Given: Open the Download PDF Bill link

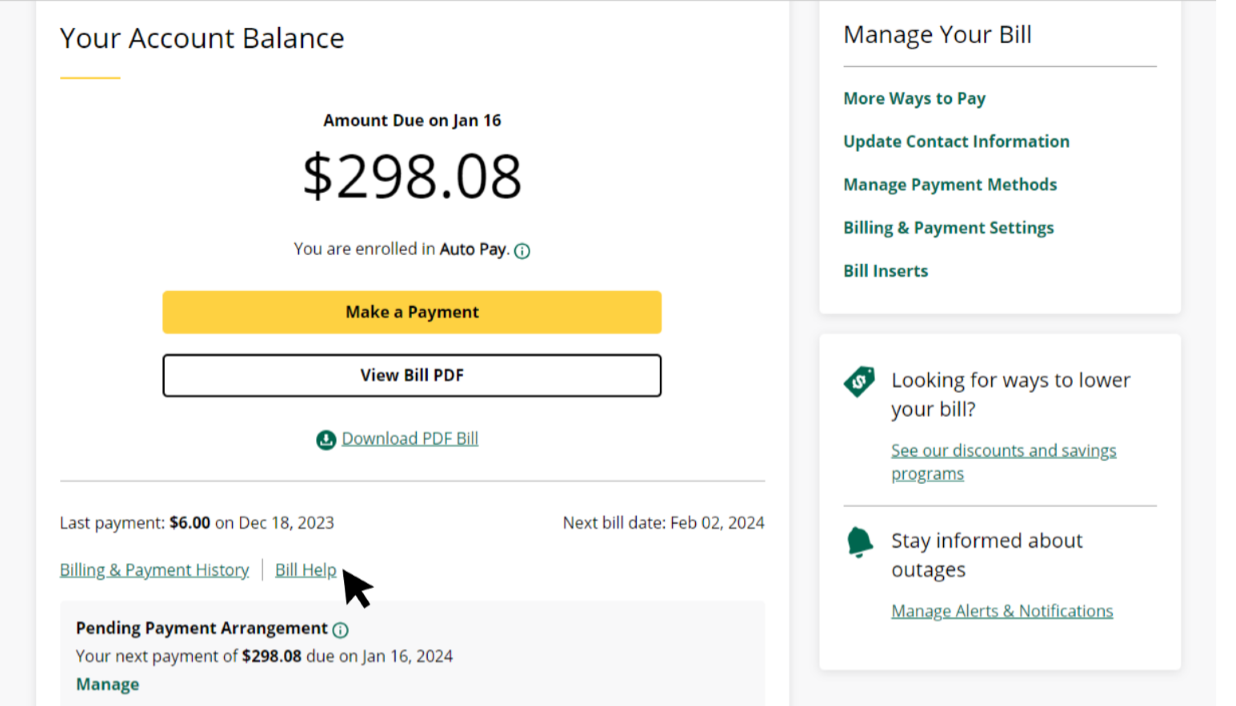Looking at the screenshot, I should coord(410,438).
